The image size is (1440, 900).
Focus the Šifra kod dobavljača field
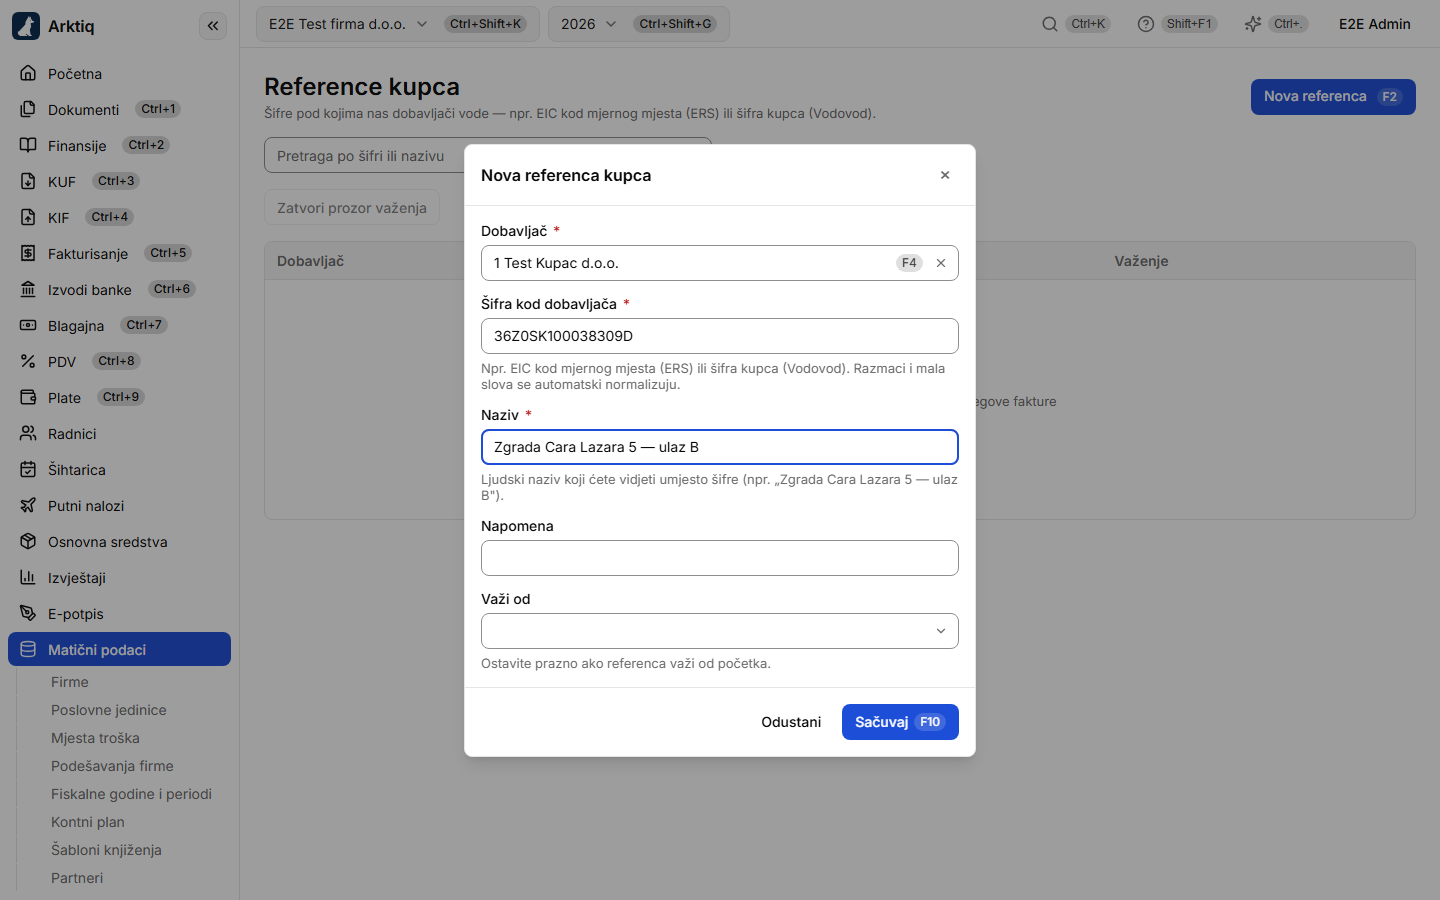click(720, 336)
